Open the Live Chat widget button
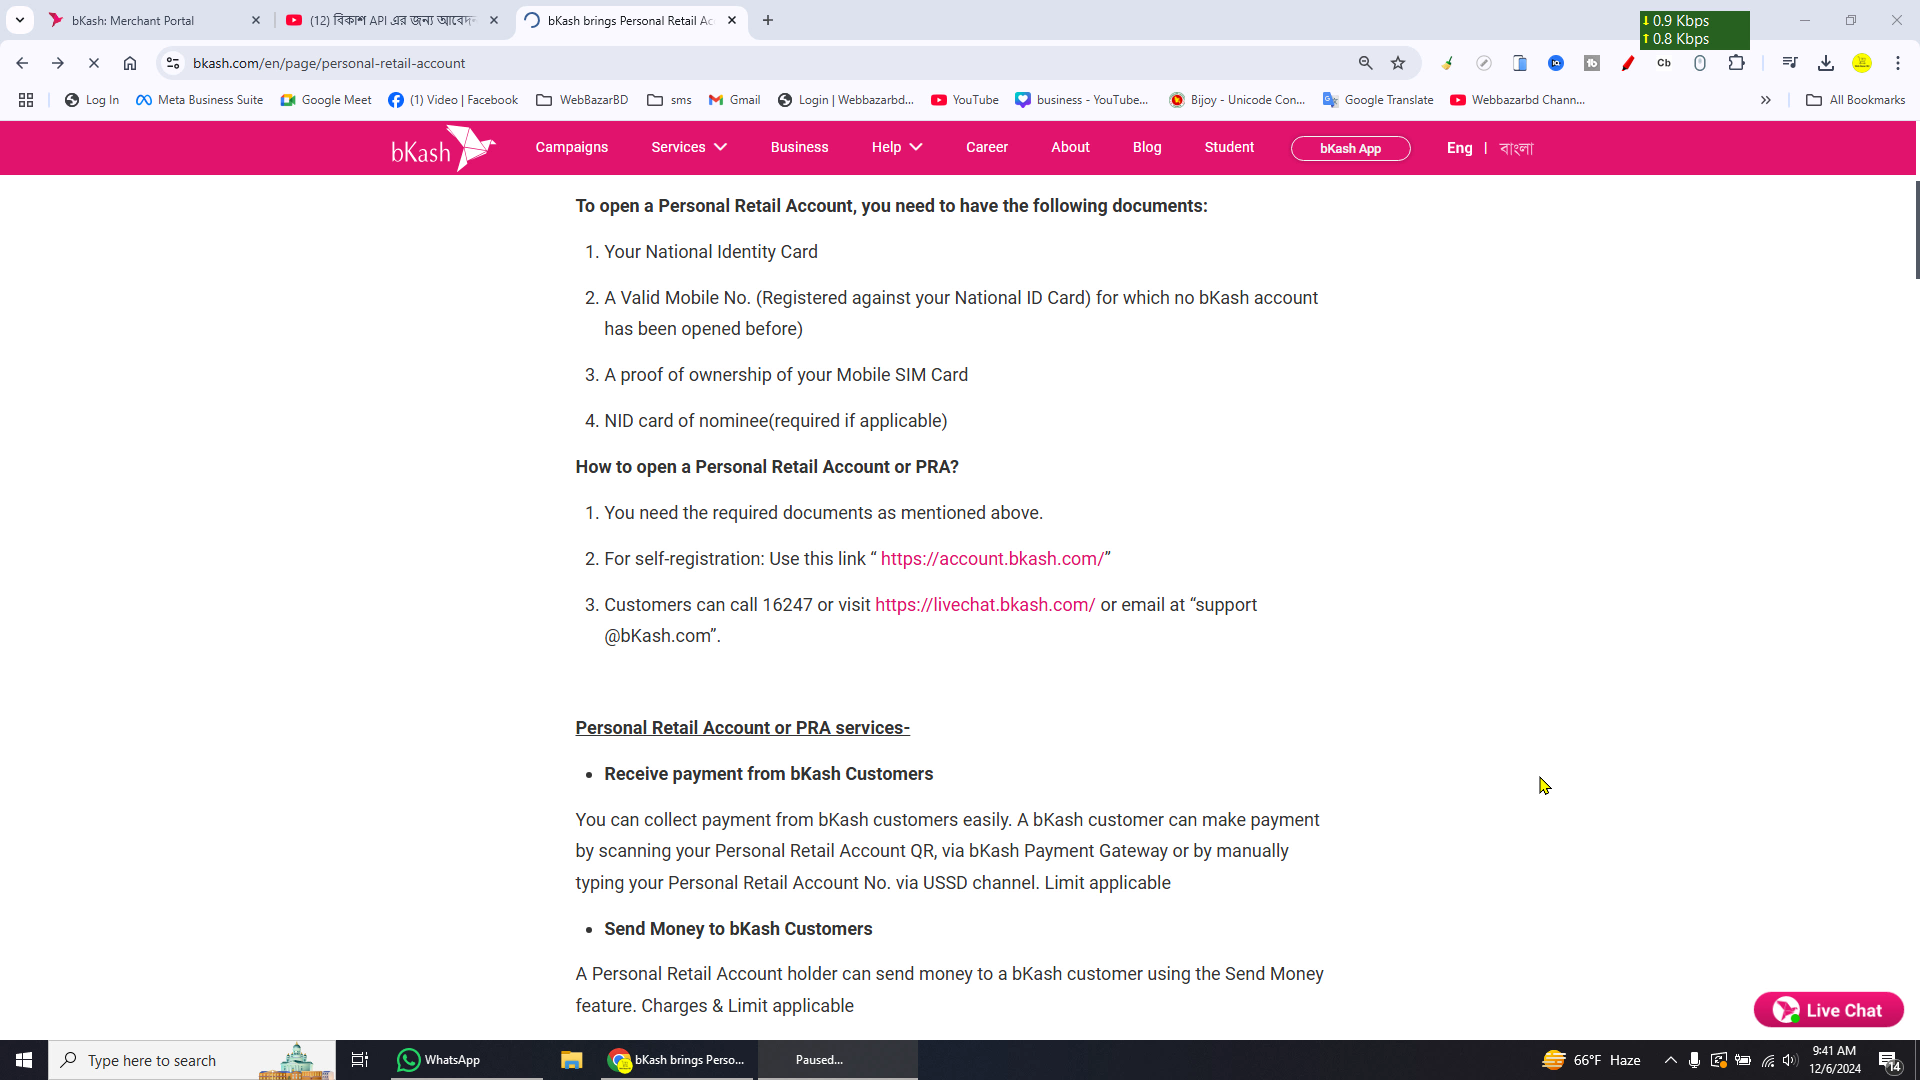The height and width of the screenshot is (1080, 1920). click(x=1830, y=1009)
